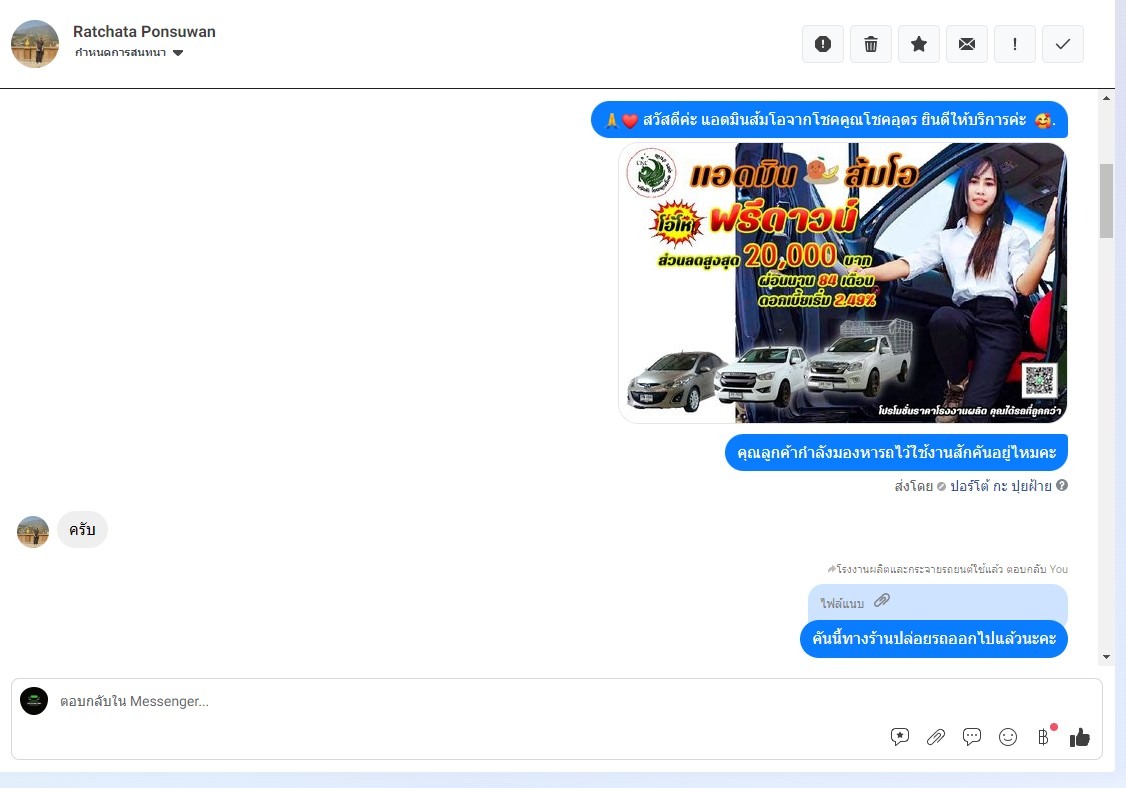Attach a file using the paperclip icon

pos(936,737)
